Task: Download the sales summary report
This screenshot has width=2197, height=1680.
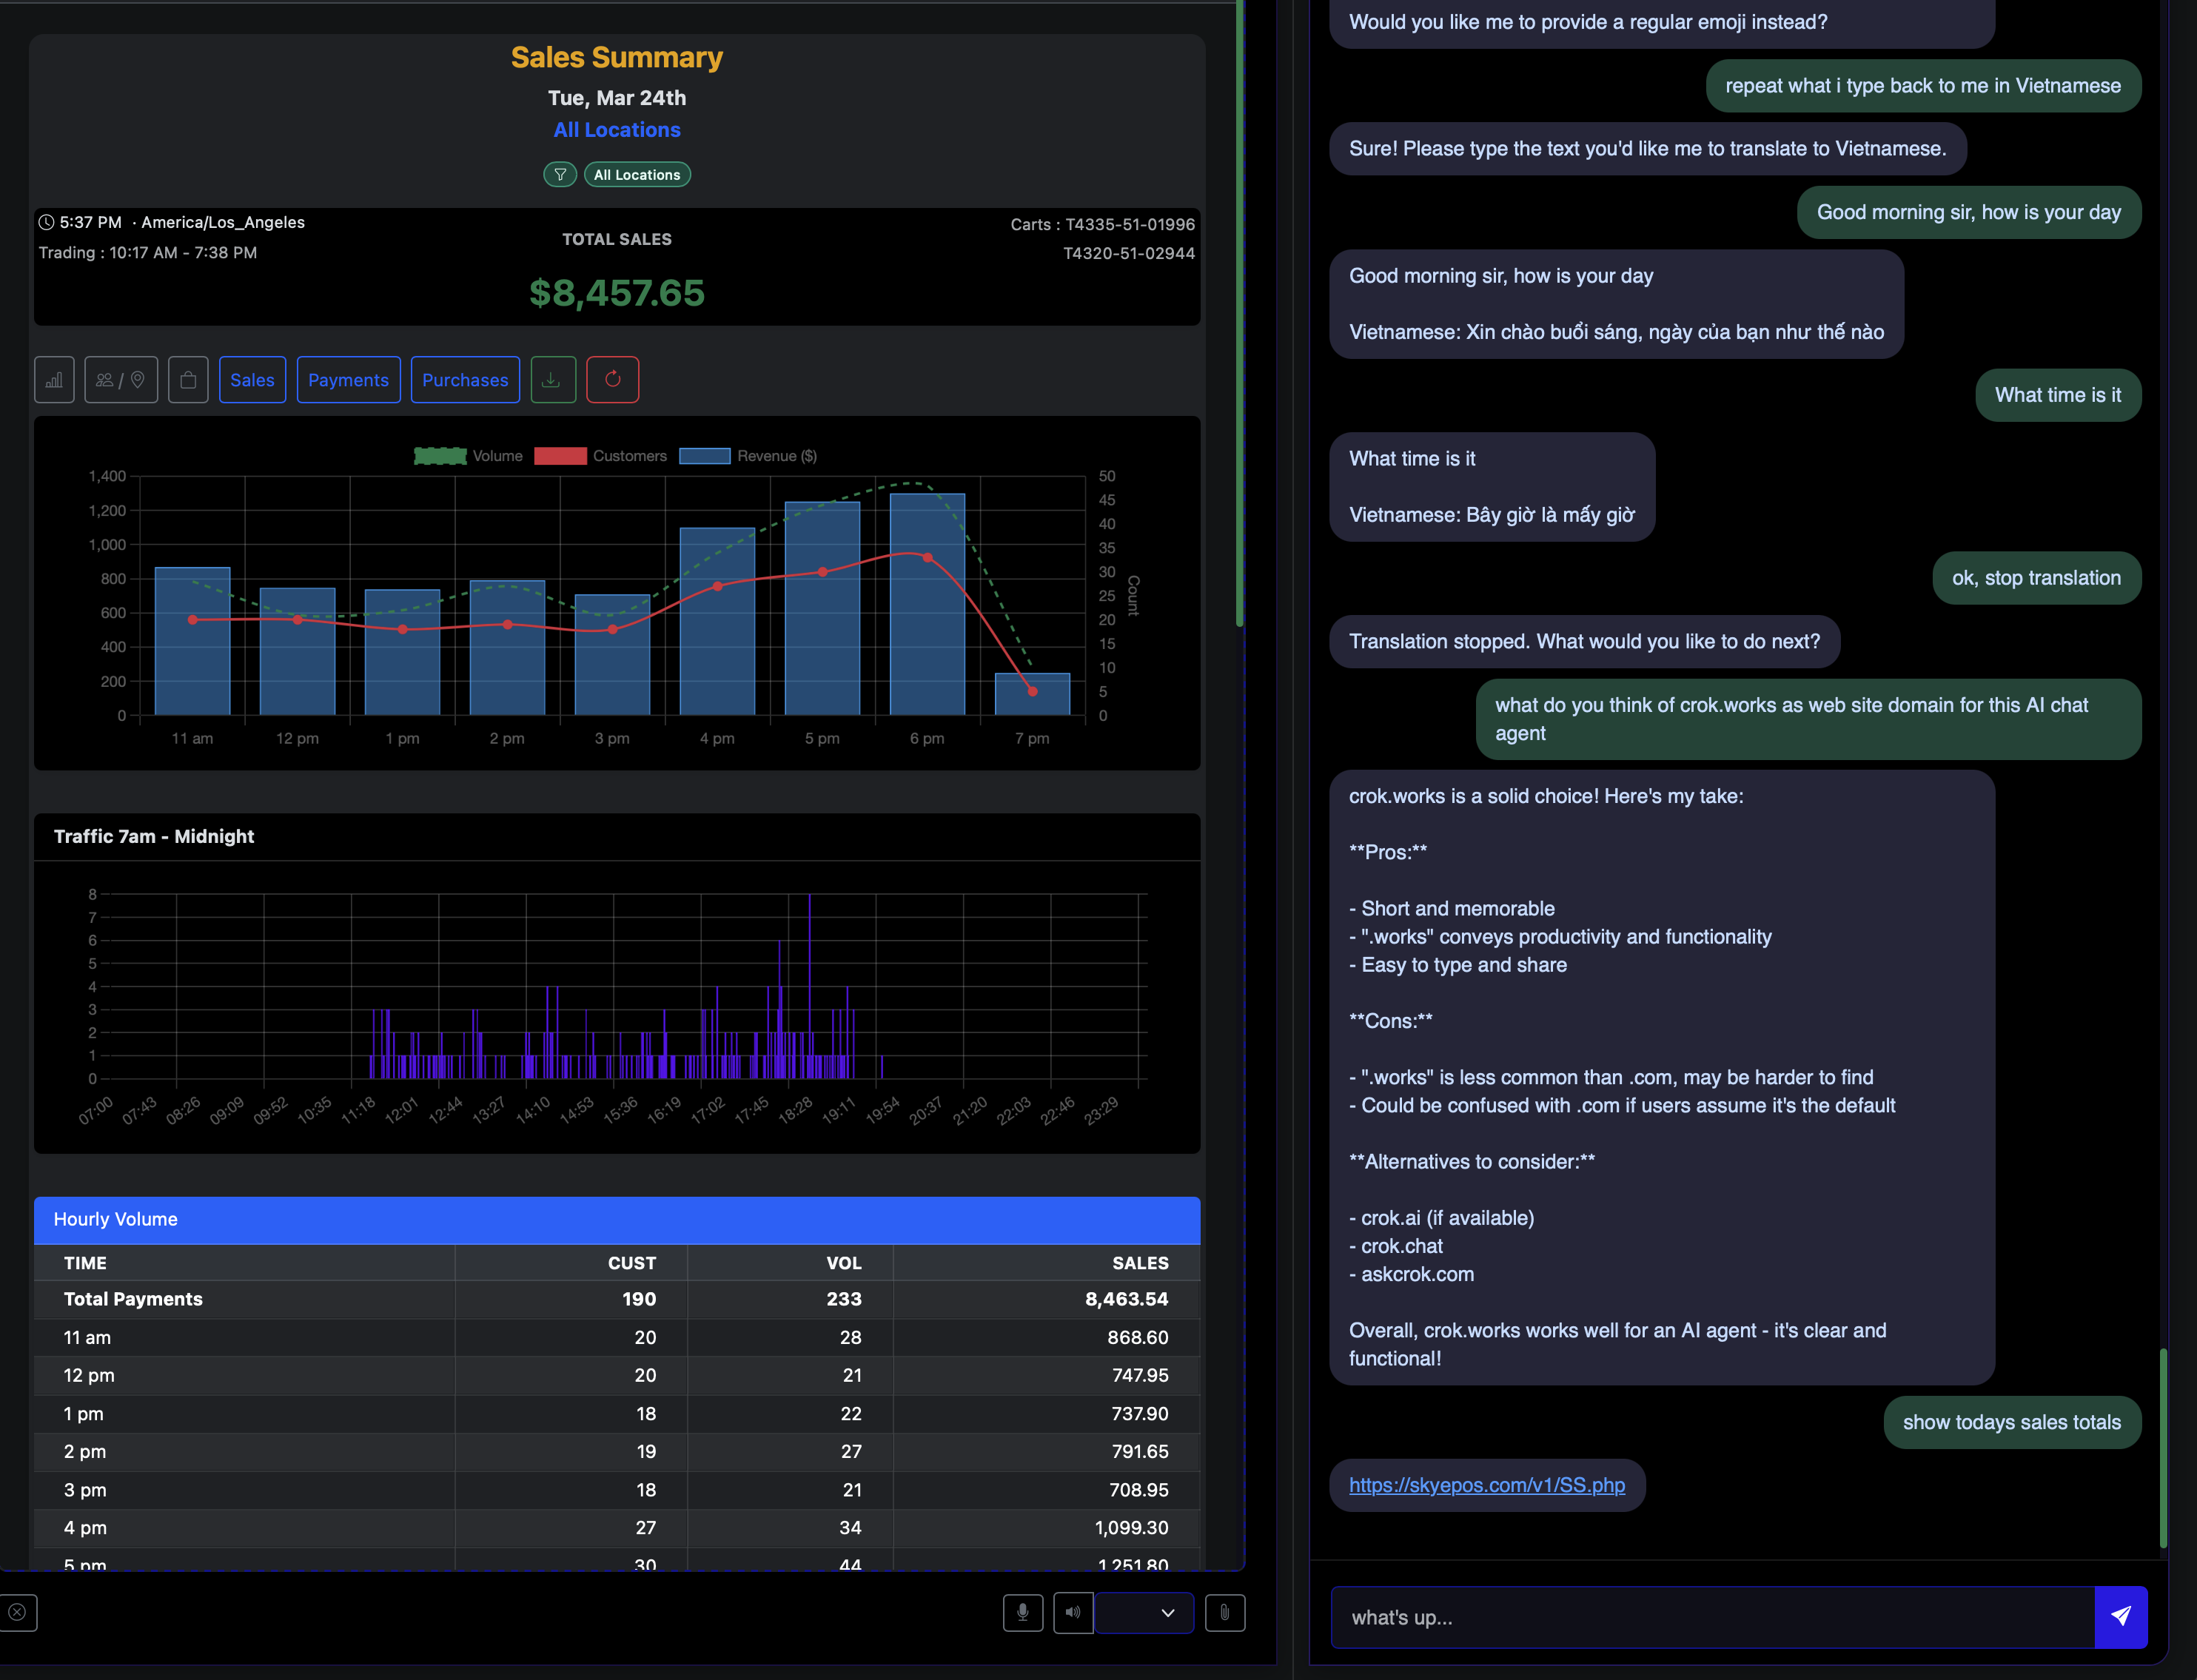Action: tap(553, 380)
